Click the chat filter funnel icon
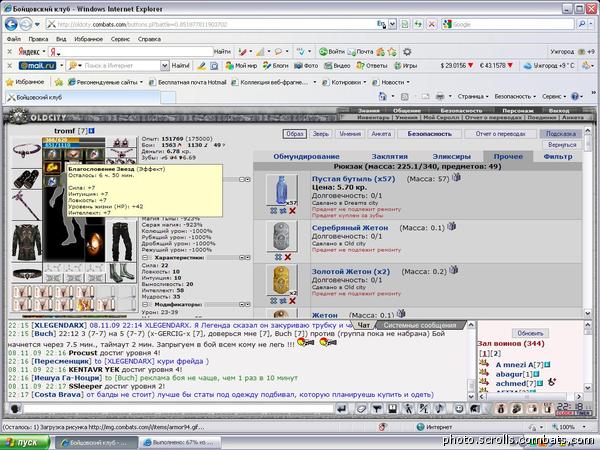600x450 pixels. [377, 409]
